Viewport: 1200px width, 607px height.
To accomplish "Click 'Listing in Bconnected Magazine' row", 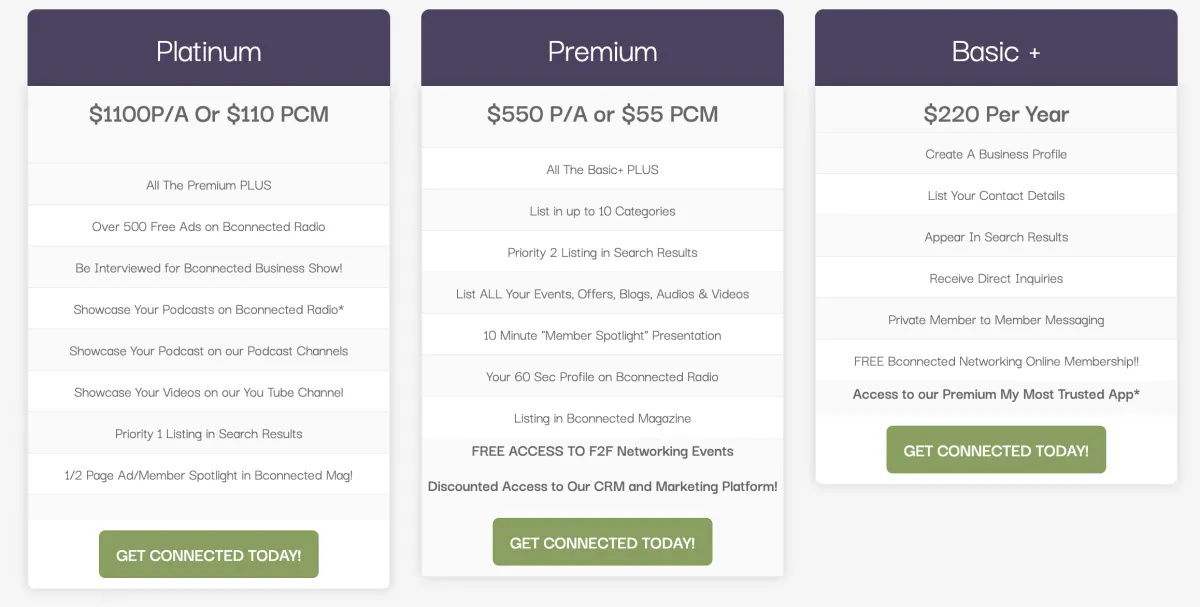I will click(x=602, y=418).
